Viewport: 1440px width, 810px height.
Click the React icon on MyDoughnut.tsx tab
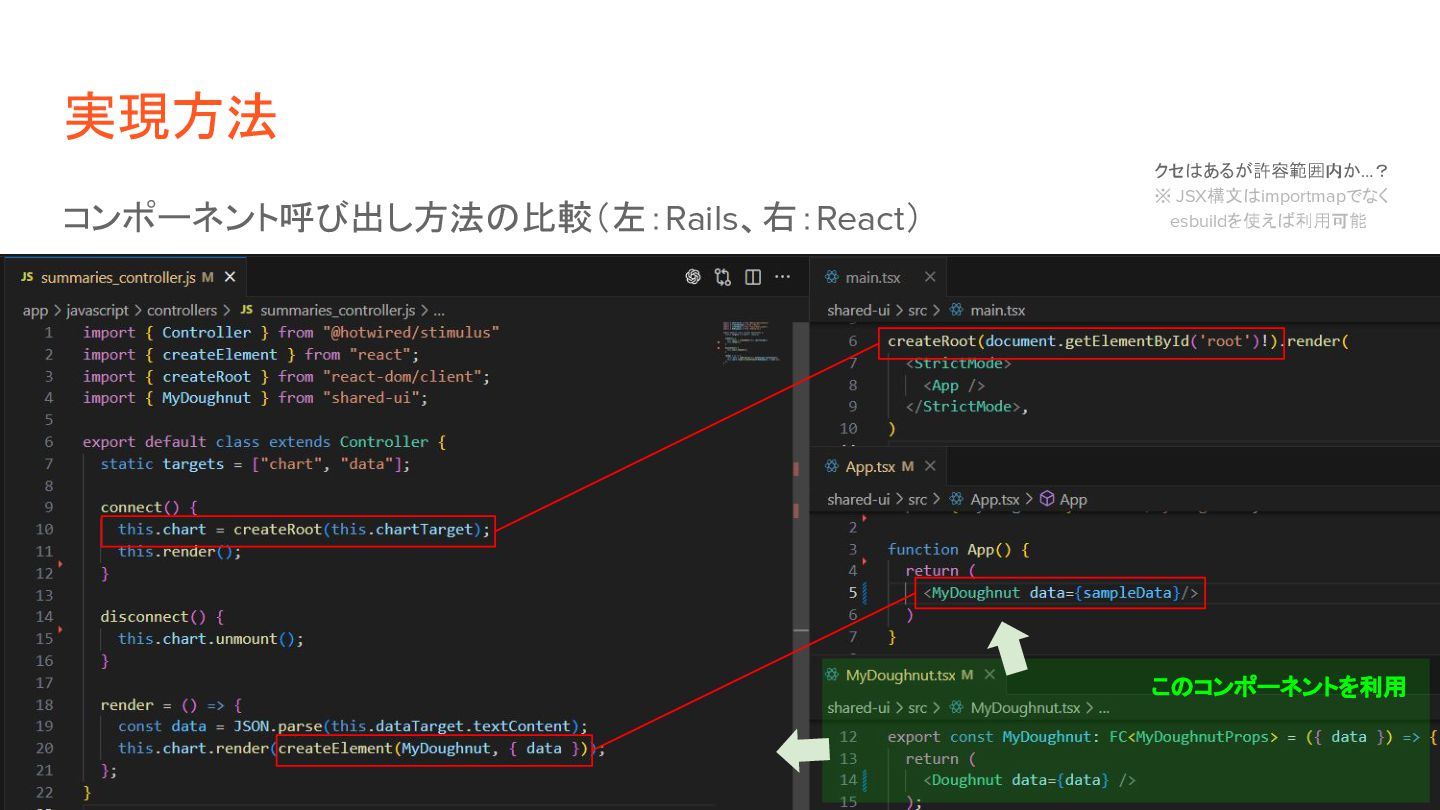click(x=832, y=675)
